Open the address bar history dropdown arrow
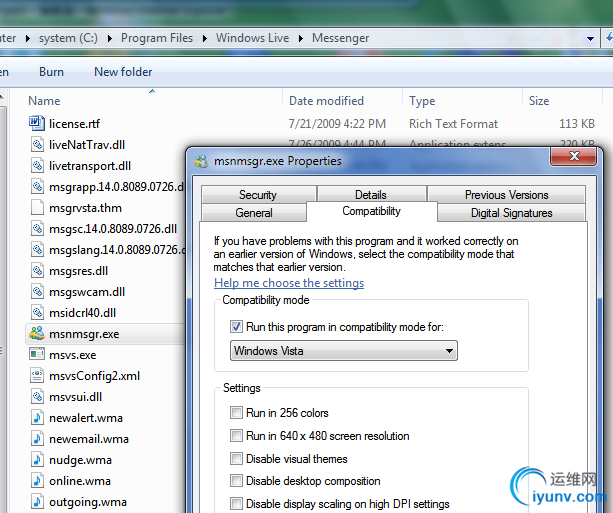The image size is (613, 513). point(590,39)
